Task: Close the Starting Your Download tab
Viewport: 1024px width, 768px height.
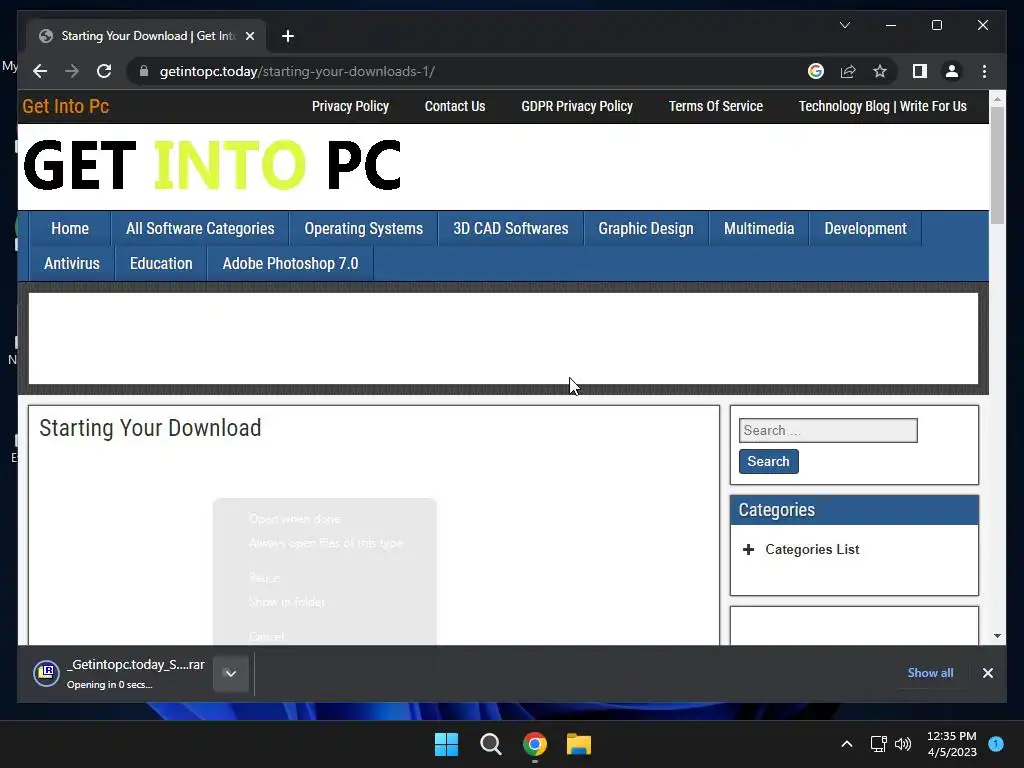Action: coord(249,36)
